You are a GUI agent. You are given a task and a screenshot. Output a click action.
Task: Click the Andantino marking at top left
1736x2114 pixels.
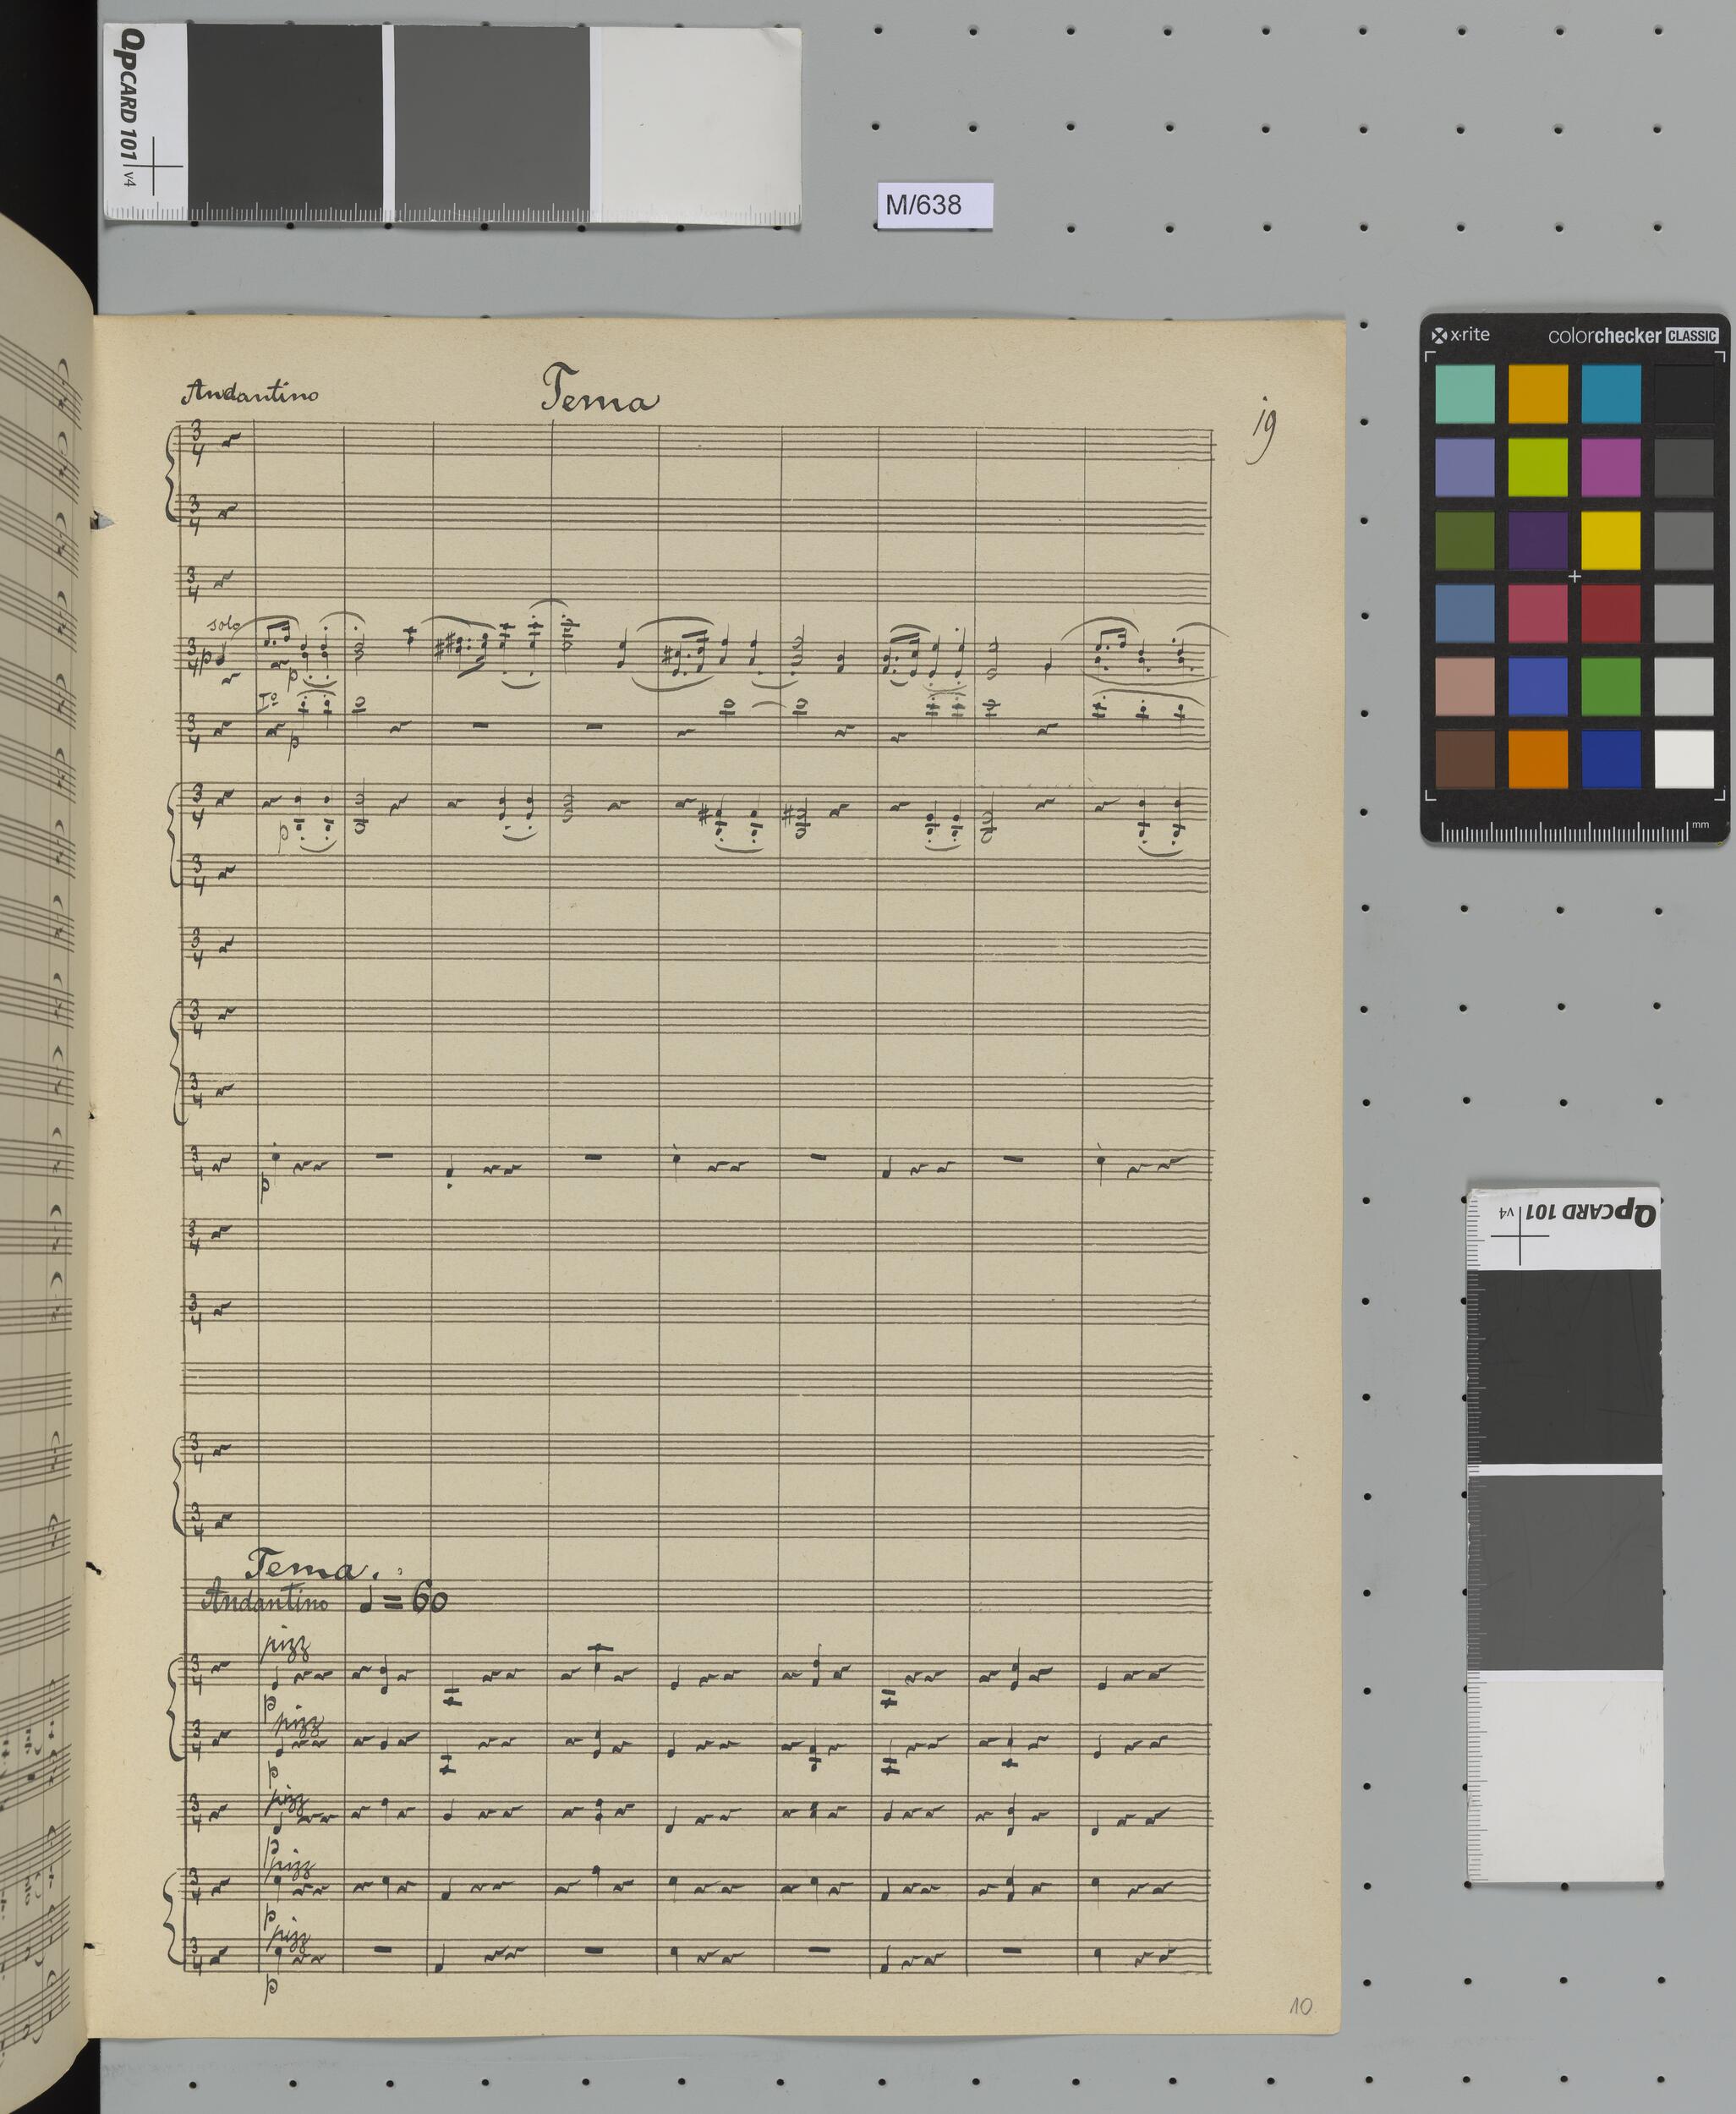point(250,393)
